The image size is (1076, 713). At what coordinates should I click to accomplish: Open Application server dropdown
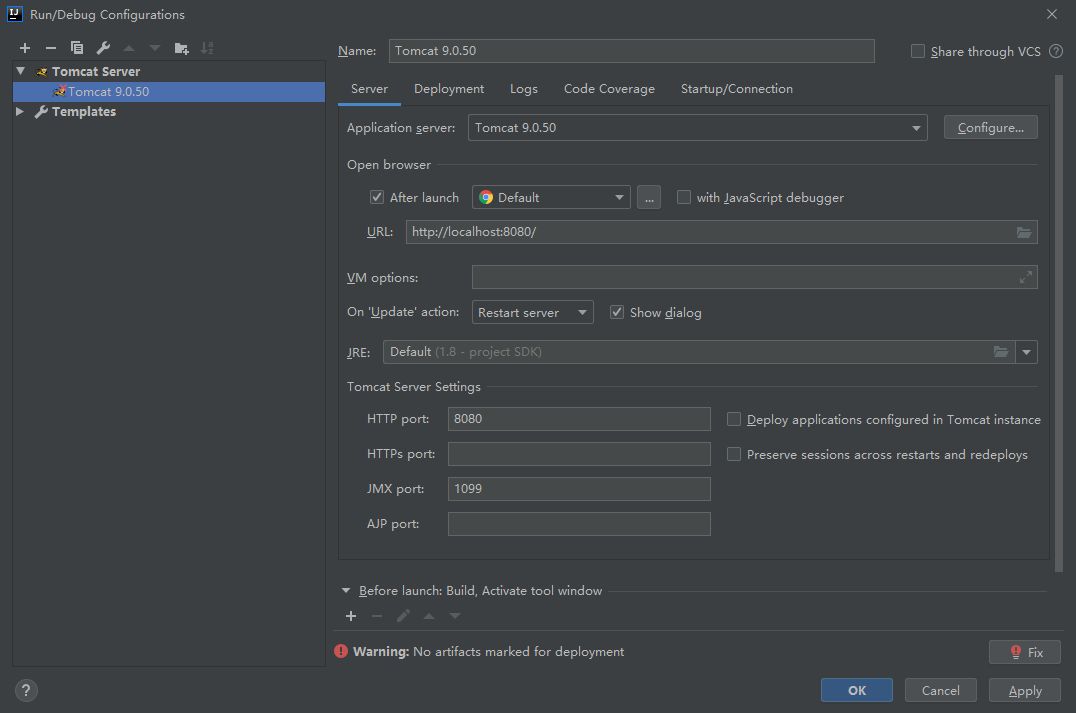click(x=915, y=128)
